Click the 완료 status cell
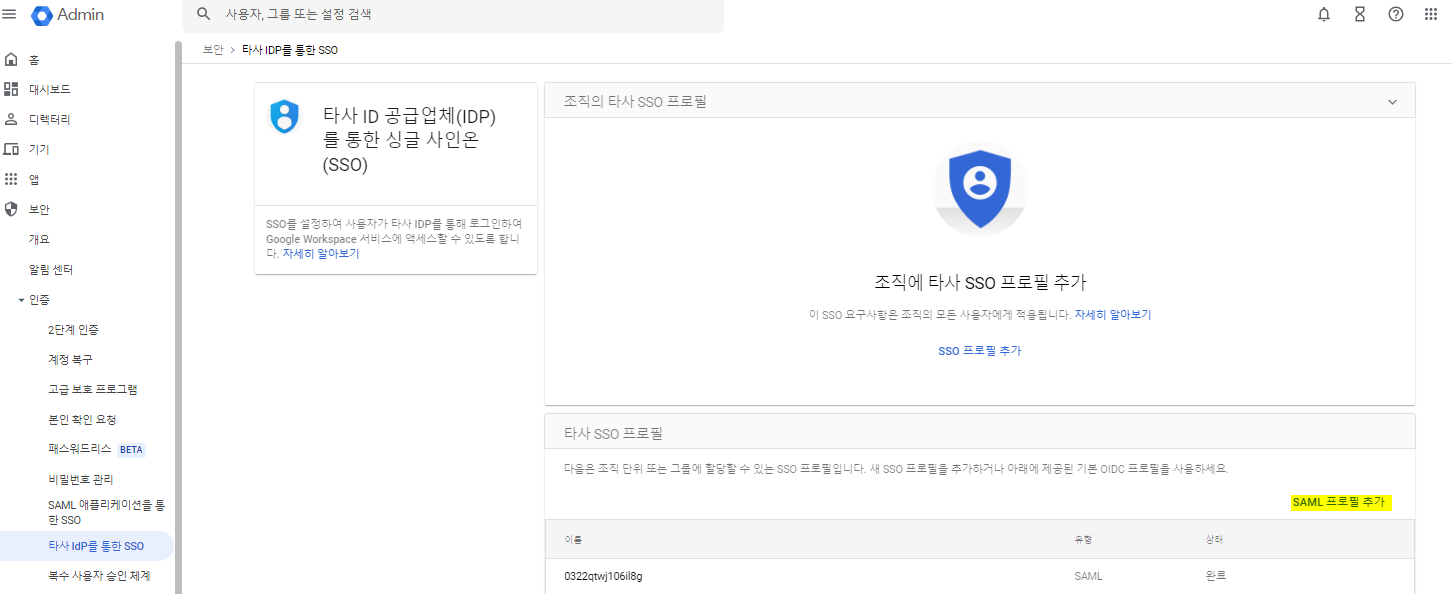Image resolution: width=1452 pixels, height=594 pixels. click(1216, 576)
